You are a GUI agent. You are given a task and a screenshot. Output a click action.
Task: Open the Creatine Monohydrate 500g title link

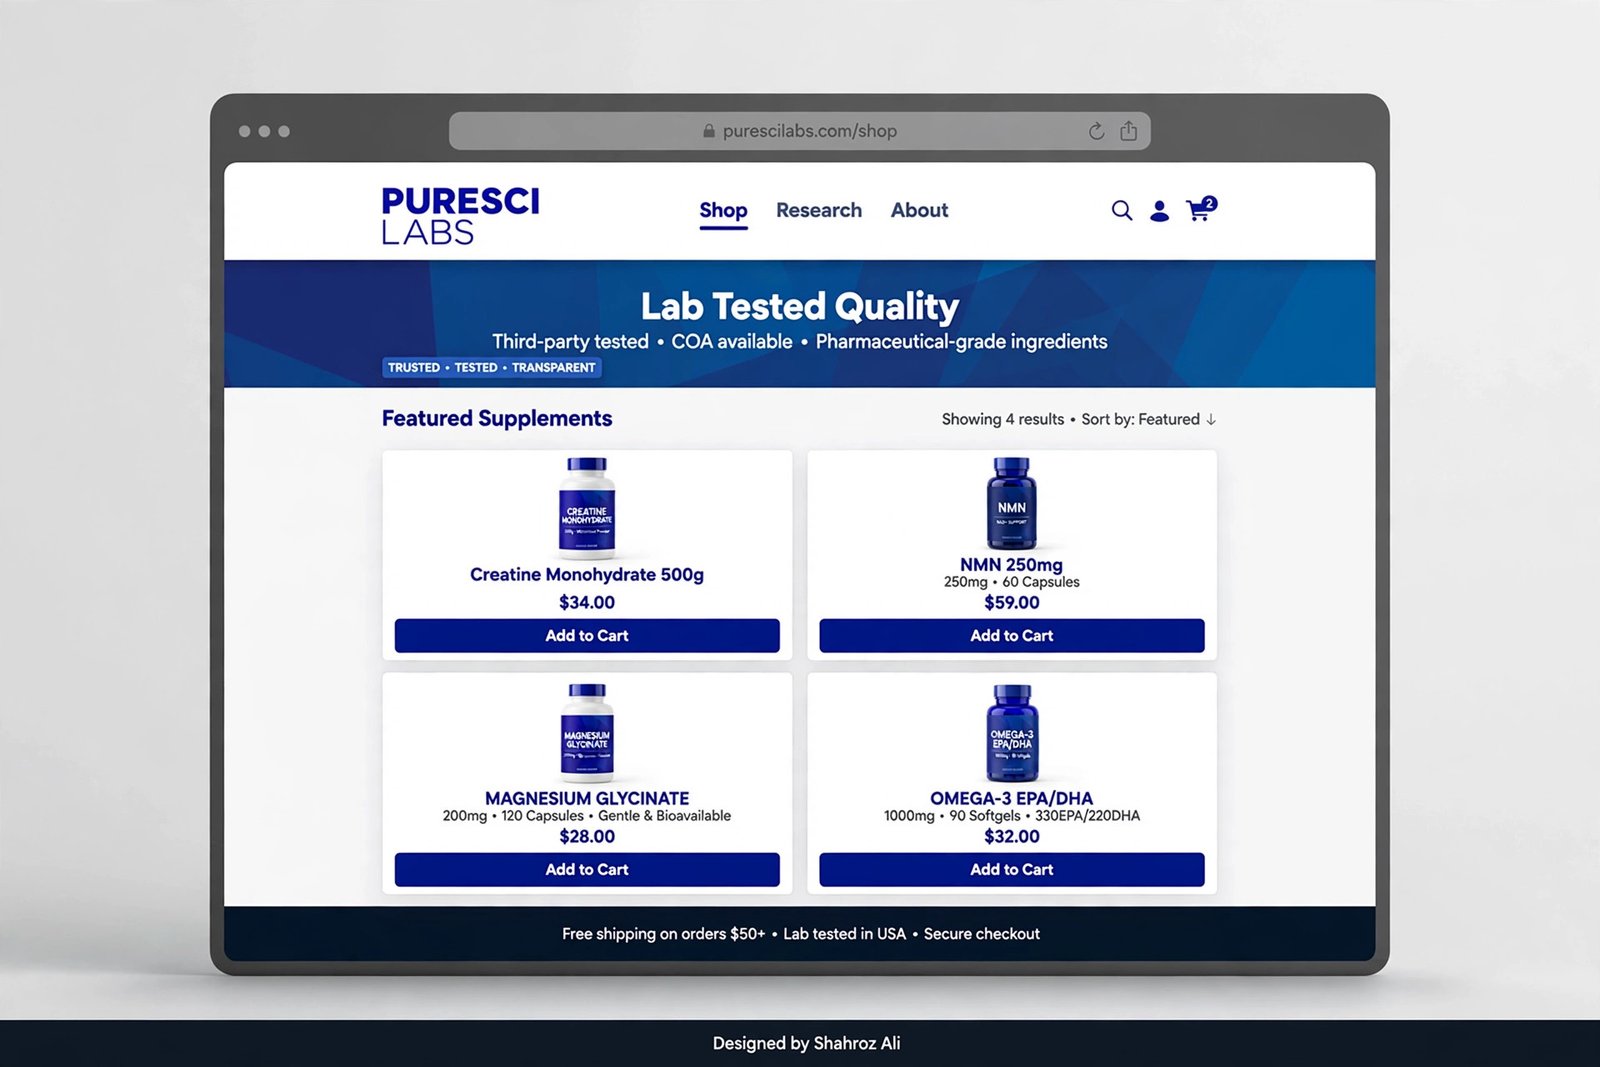click(x=587, y=575)
